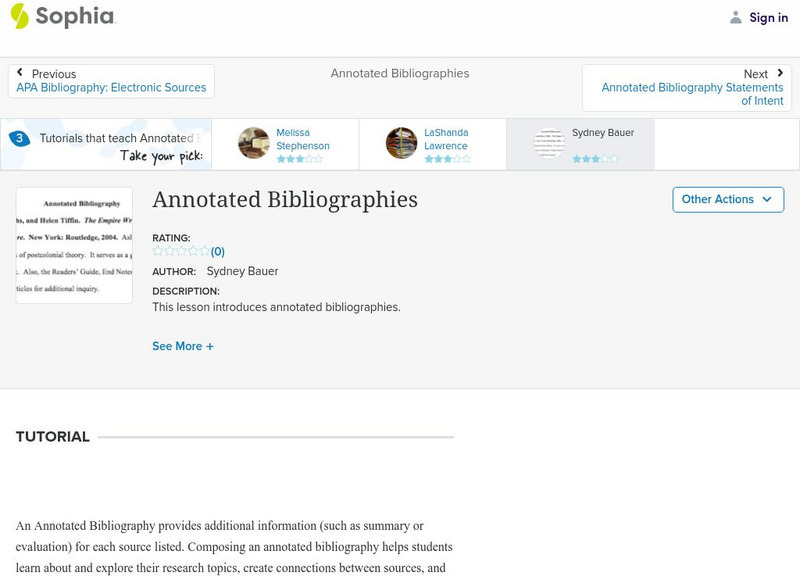The height and width of the screenshot is (576, 800).
Task: Switch to LaShanda Lawrence's tutorial tab
Action: click(x=445, y=139)
